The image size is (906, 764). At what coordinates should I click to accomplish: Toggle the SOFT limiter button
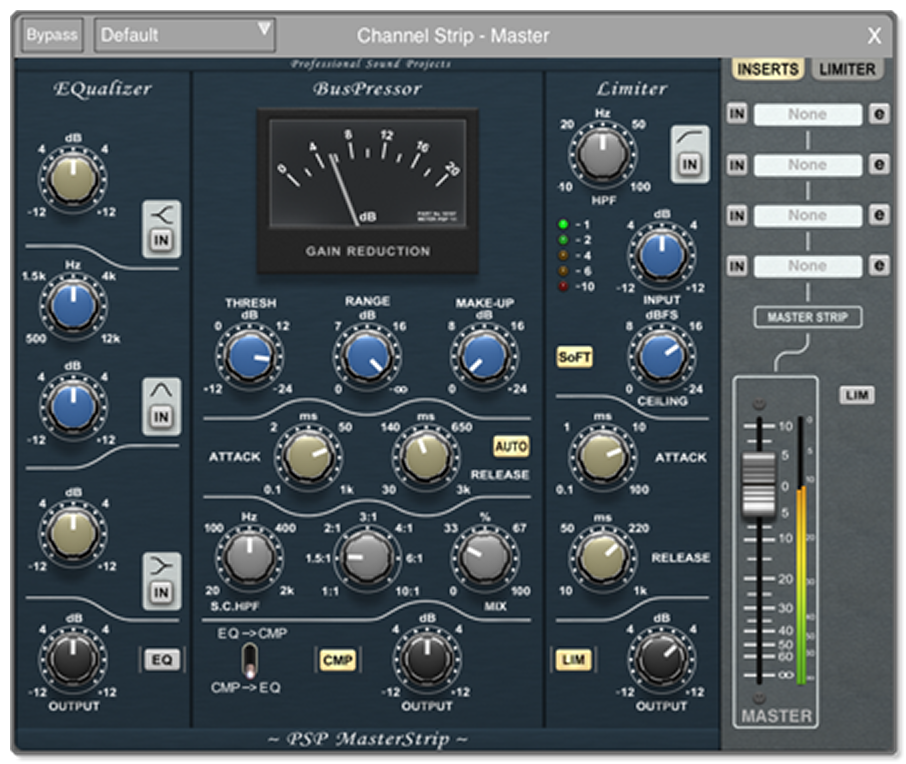pyautogui.click(x=574, y=357)
